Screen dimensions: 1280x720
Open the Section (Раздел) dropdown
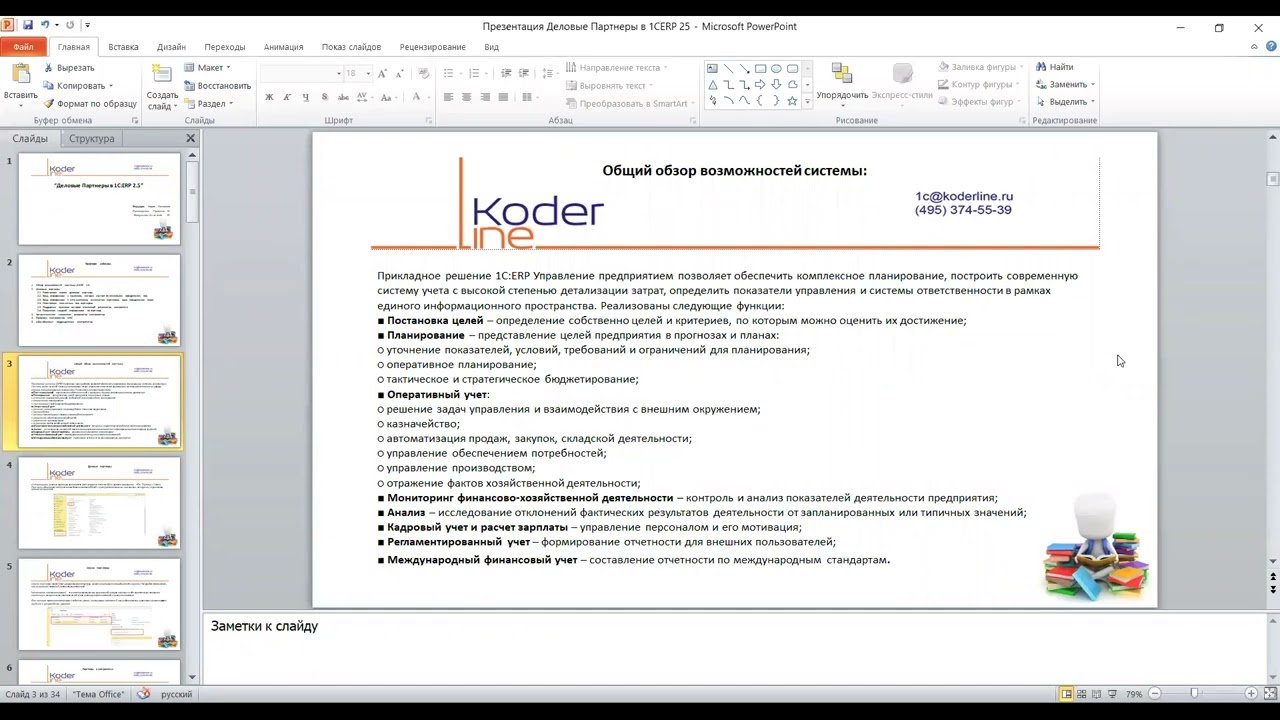coord(208,104)
